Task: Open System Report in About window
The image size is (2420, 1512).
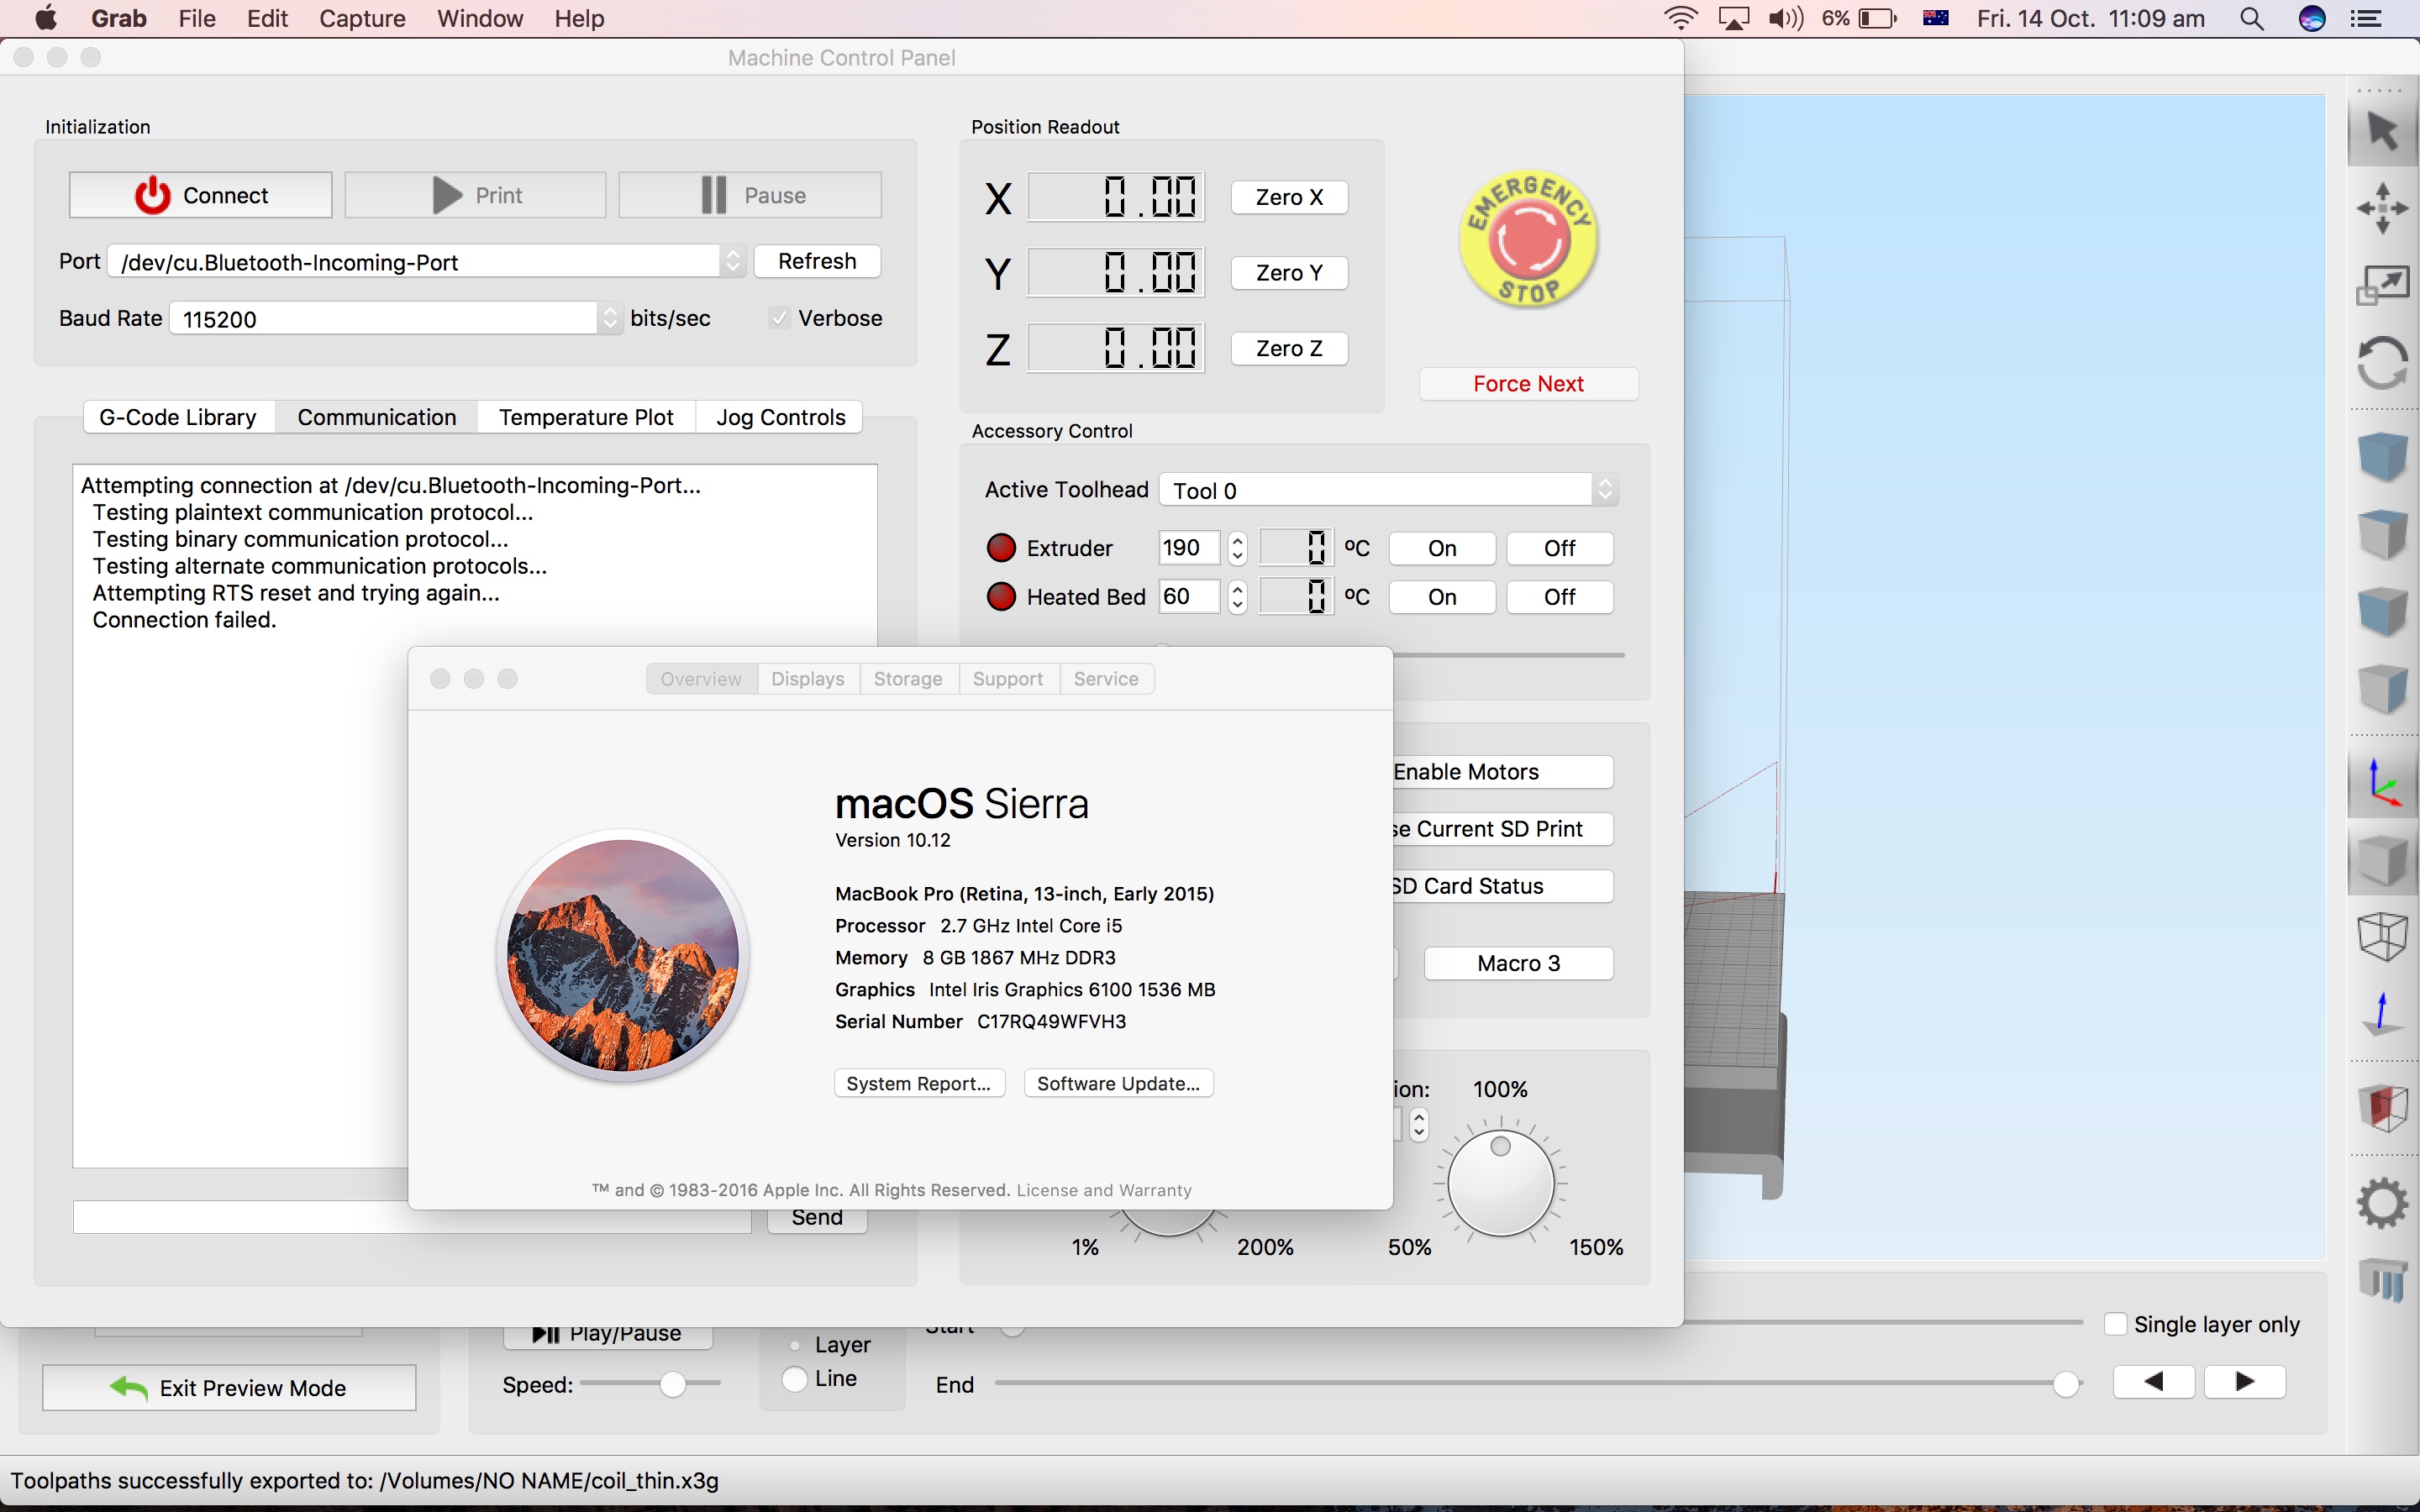Action: point(919,1084)
